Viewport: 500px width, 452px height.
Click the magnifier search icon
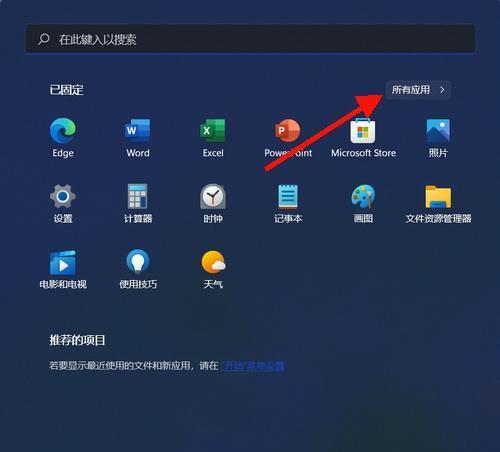(44, 39)
